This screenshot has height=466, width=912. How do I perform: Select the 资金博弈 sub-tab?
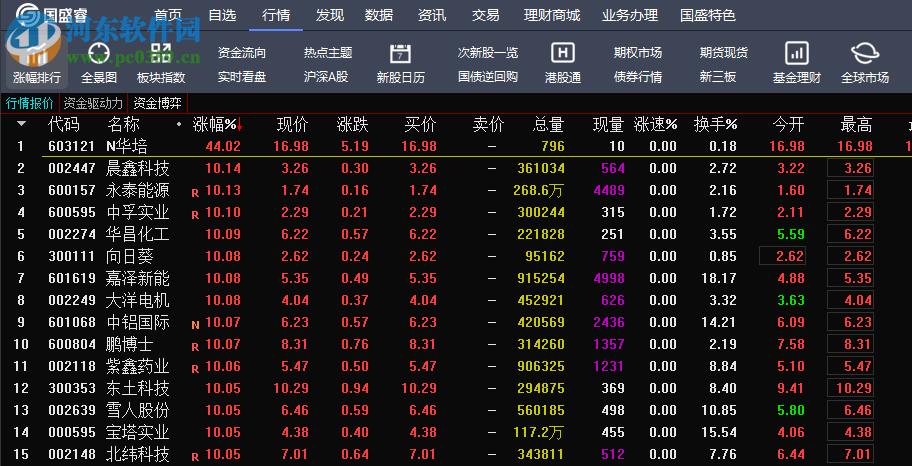[x=158, y=104]
